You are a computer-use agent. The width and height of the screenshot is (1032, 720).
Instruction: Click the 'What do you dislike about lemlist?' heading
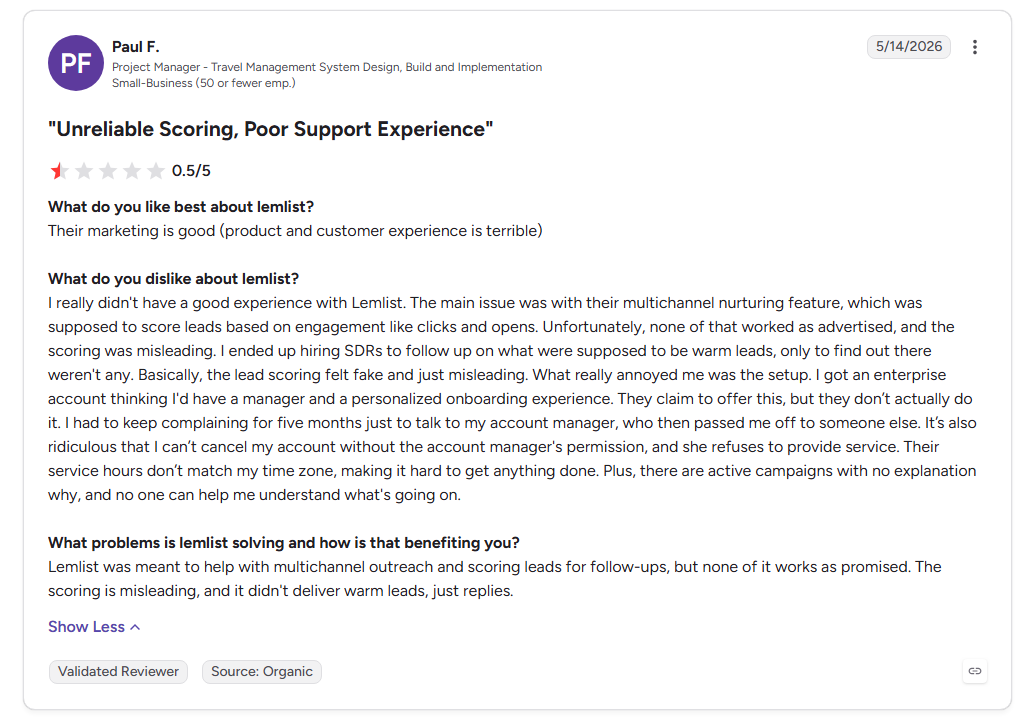click(173, 278)
